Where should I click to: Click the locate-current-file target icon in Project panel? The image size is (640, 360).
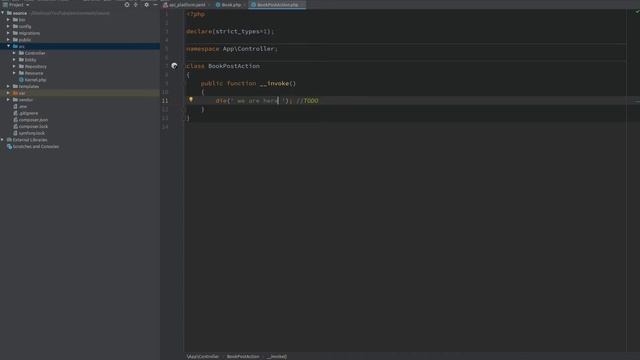pos(127,5)
